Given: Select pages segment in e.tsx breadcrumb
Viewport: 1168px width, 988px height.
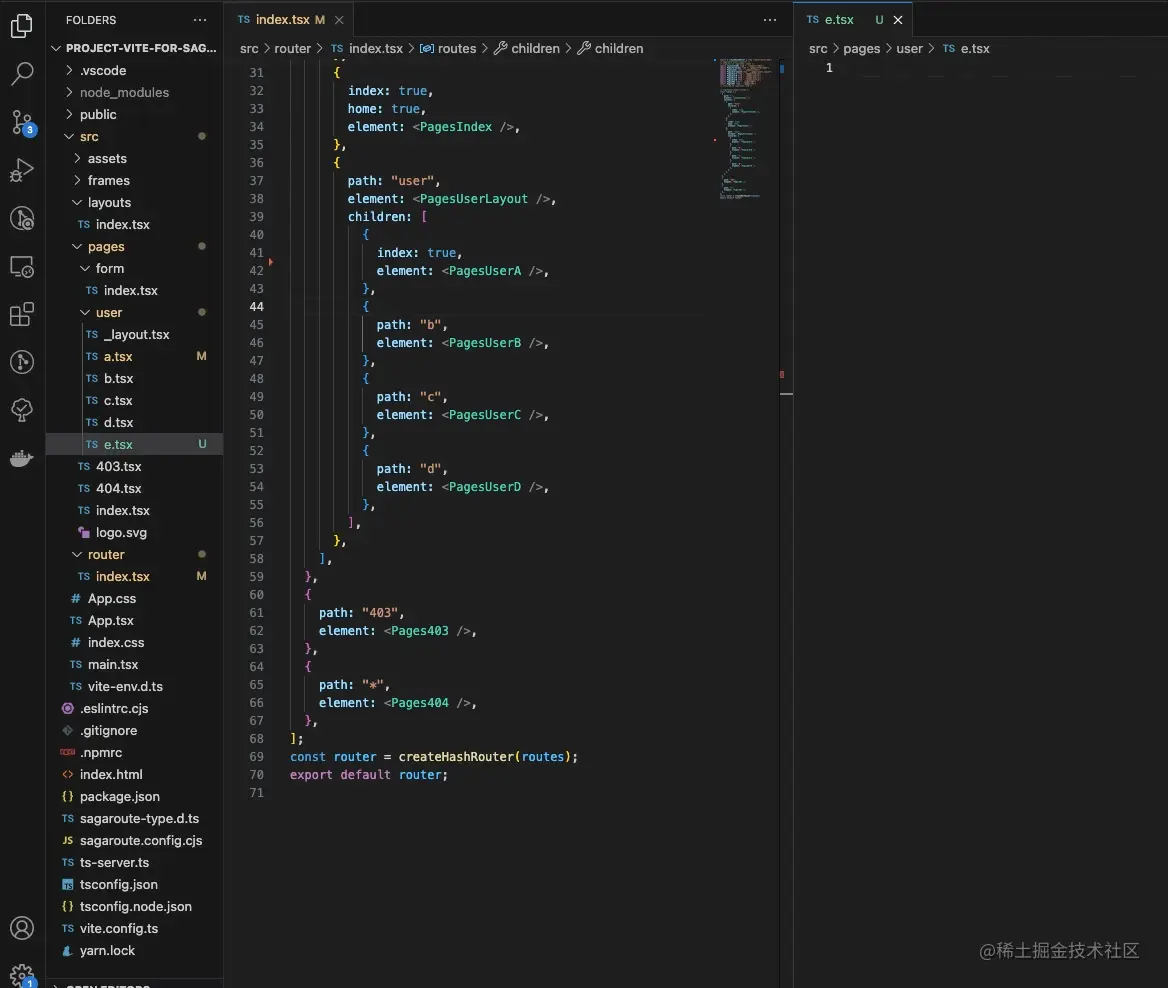Looking at the screenshot, I should 861,48.
